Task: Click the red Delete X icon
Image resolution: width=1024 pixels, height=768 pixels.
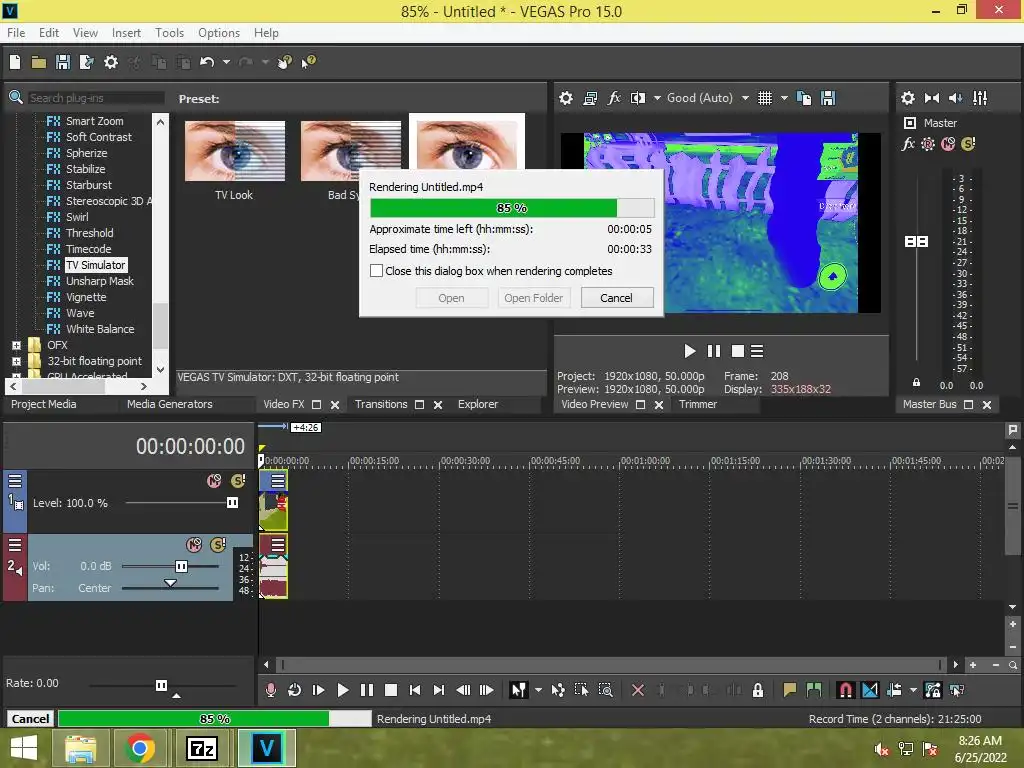Action: click(x=638, y=690)
